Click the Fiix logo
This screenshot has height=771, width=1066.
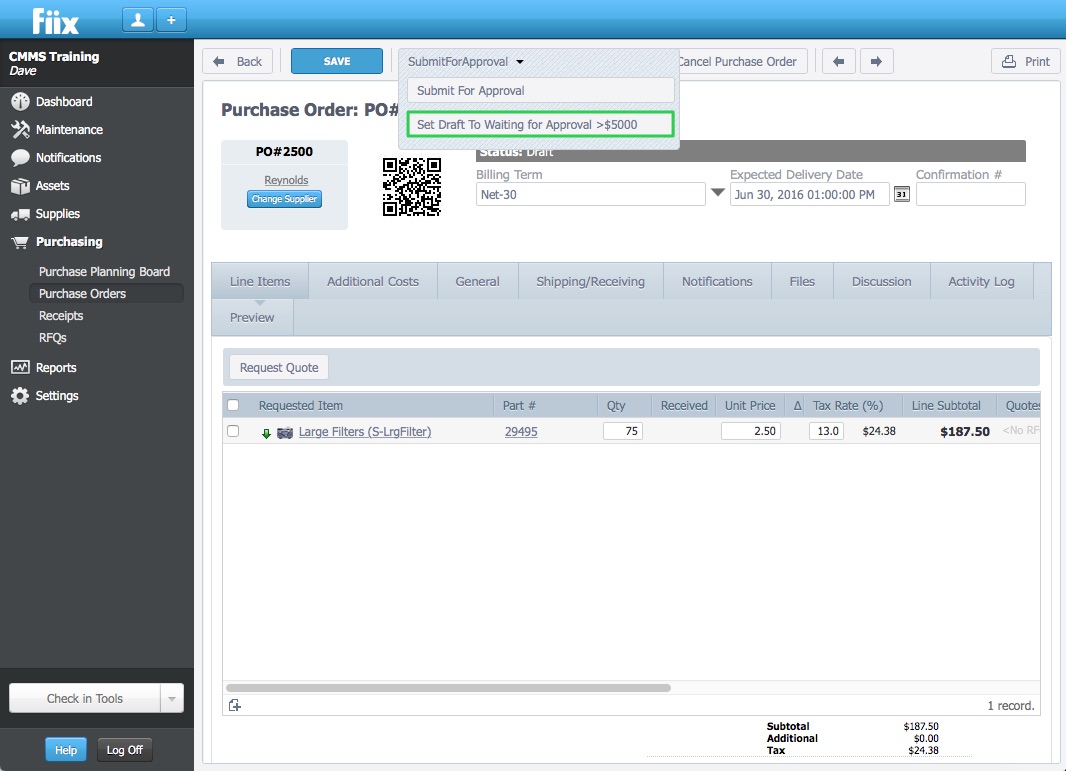pos(55,22)
